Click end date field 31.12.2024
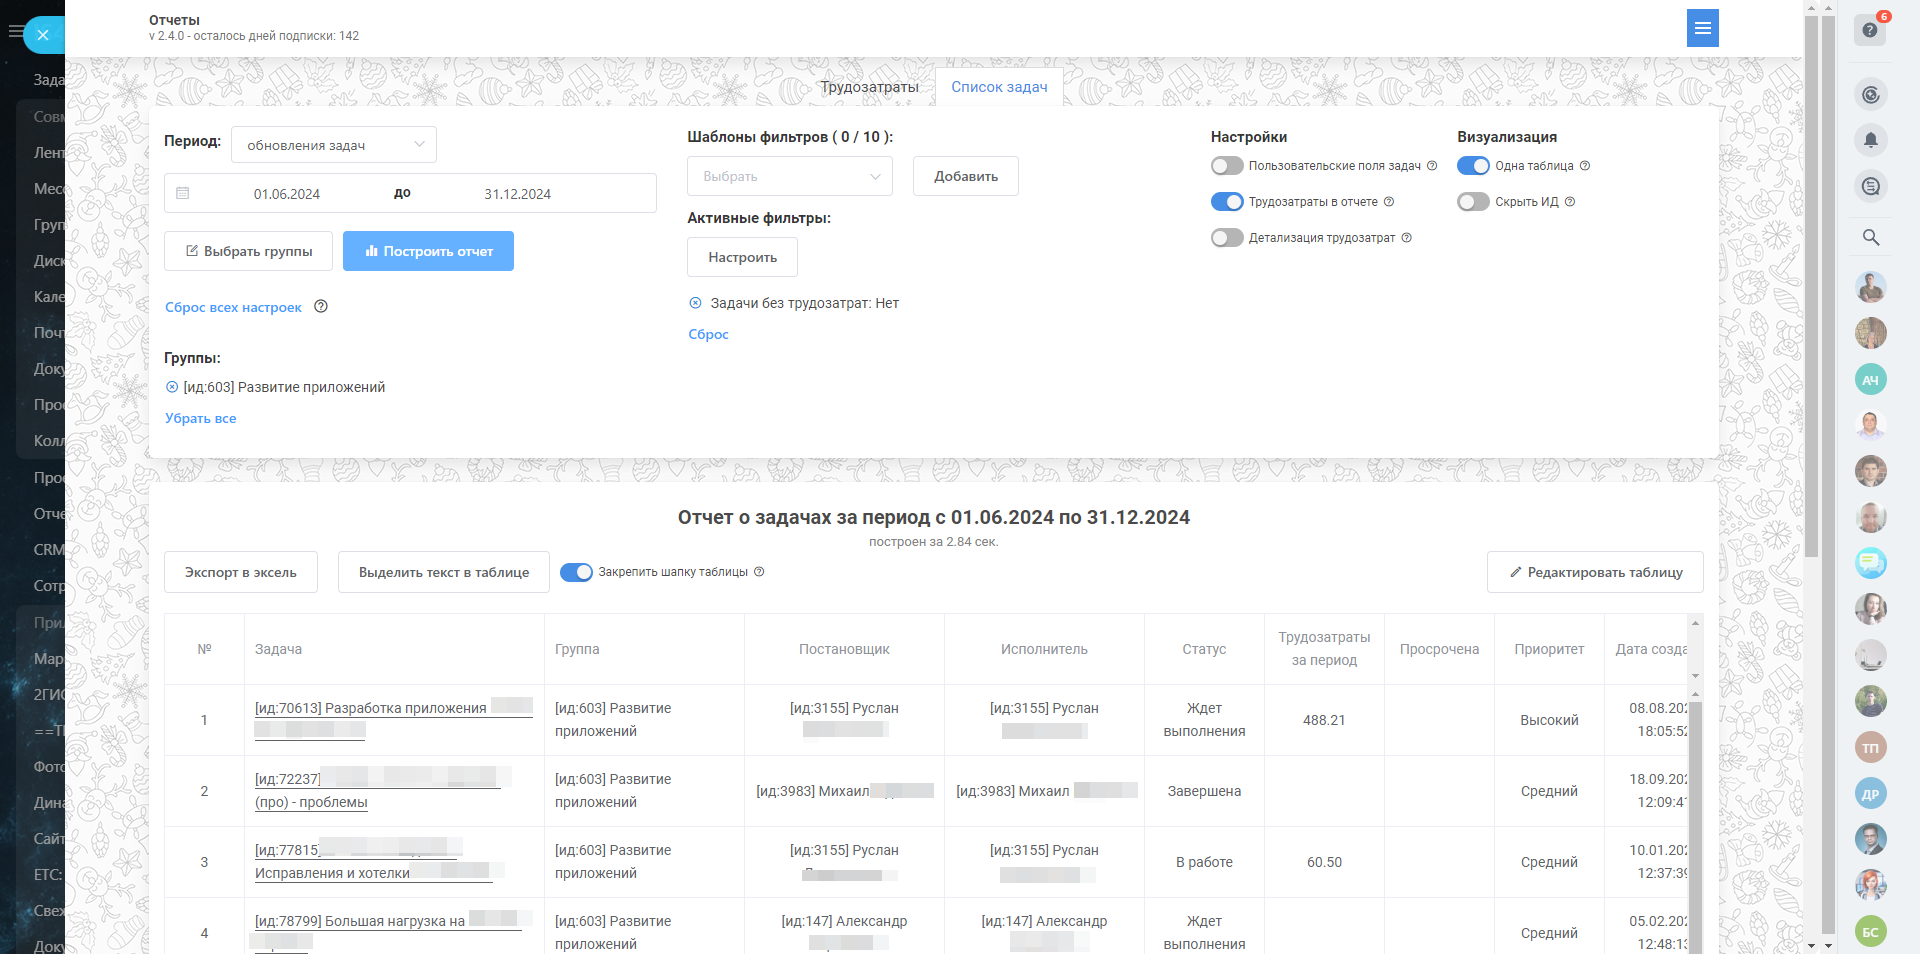 (518, 194)
